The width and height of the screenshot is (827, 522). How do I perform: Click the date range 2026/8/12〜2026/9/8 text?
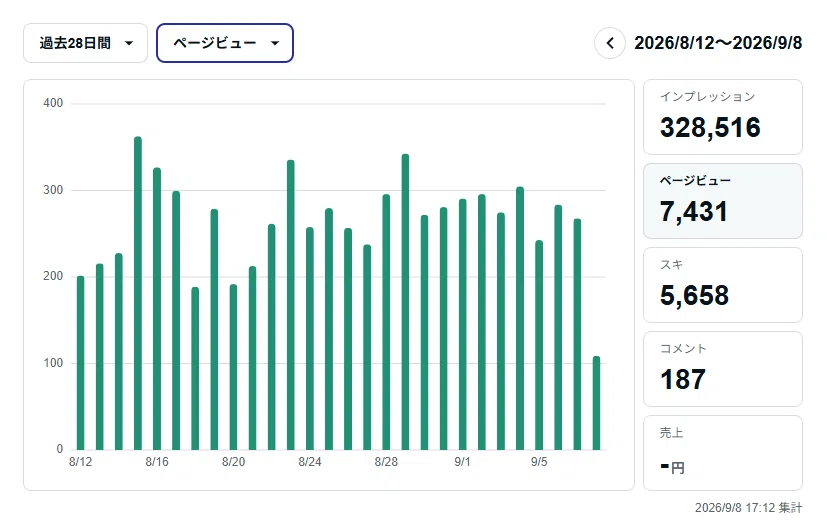point(718,43)
